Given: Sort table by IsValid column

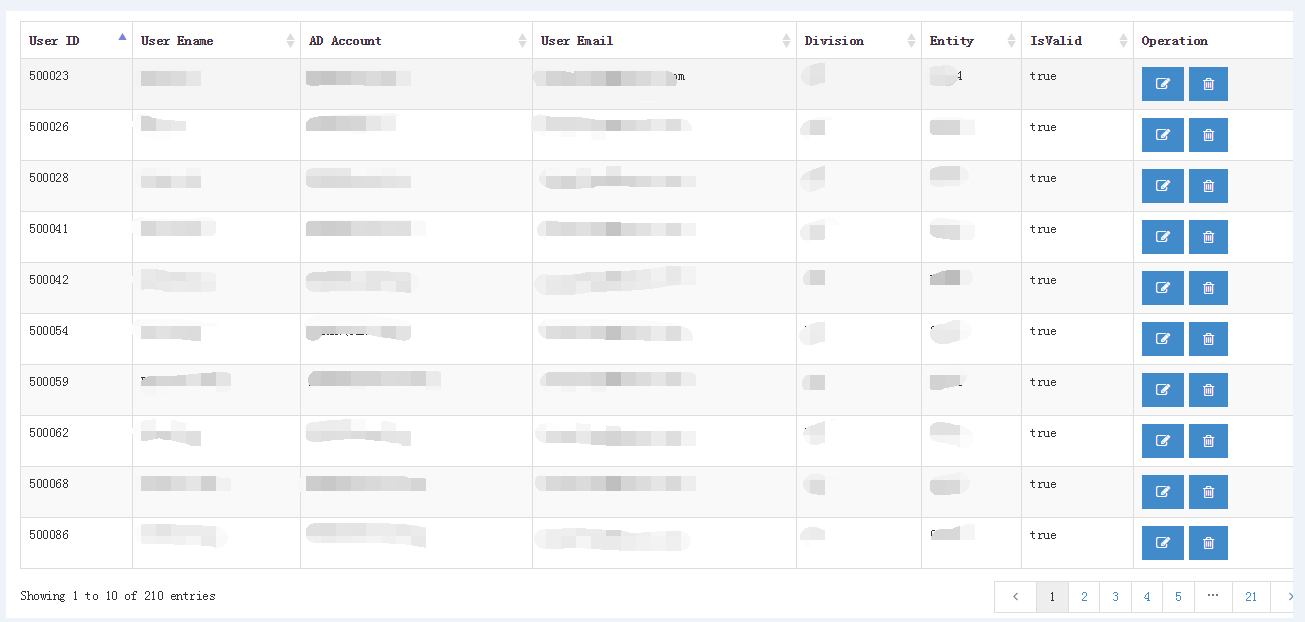Looking at the screenshot, I should click(1077, 41).
